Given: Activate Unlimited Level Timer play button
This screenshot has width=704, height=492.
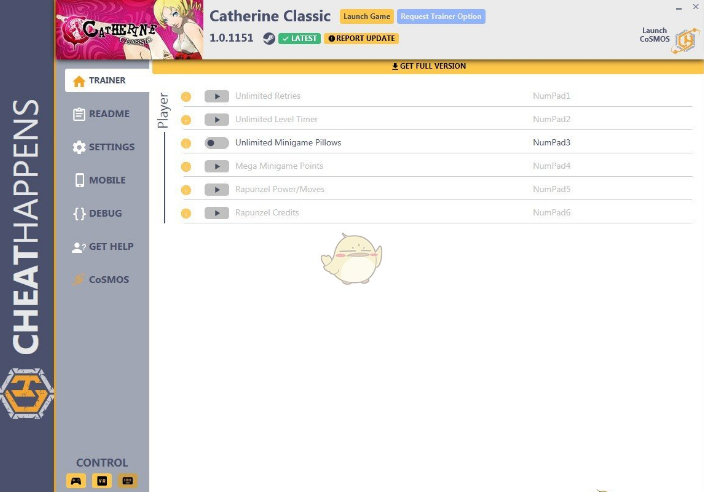Looking at the screenshot, I should [x=217, y=119].
